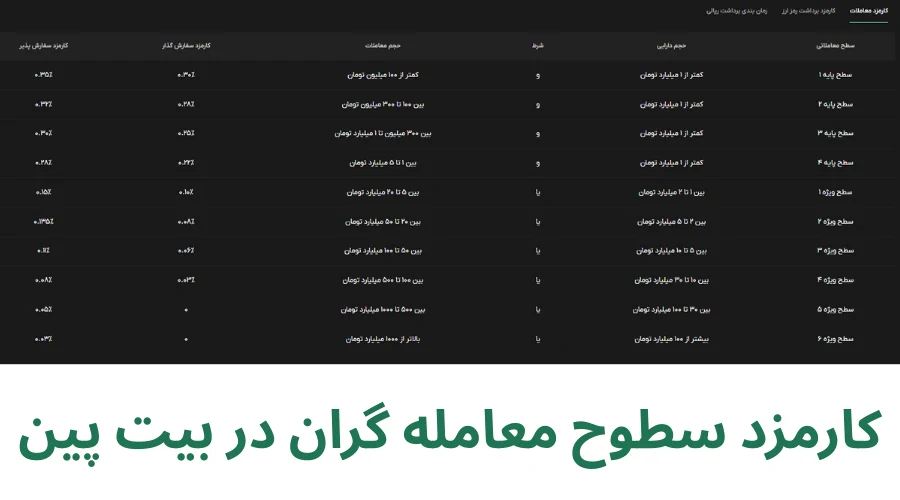Click trade volume بین ۵۰ تا ۱۰۰ میلیارد تومان

pos(382,250)
